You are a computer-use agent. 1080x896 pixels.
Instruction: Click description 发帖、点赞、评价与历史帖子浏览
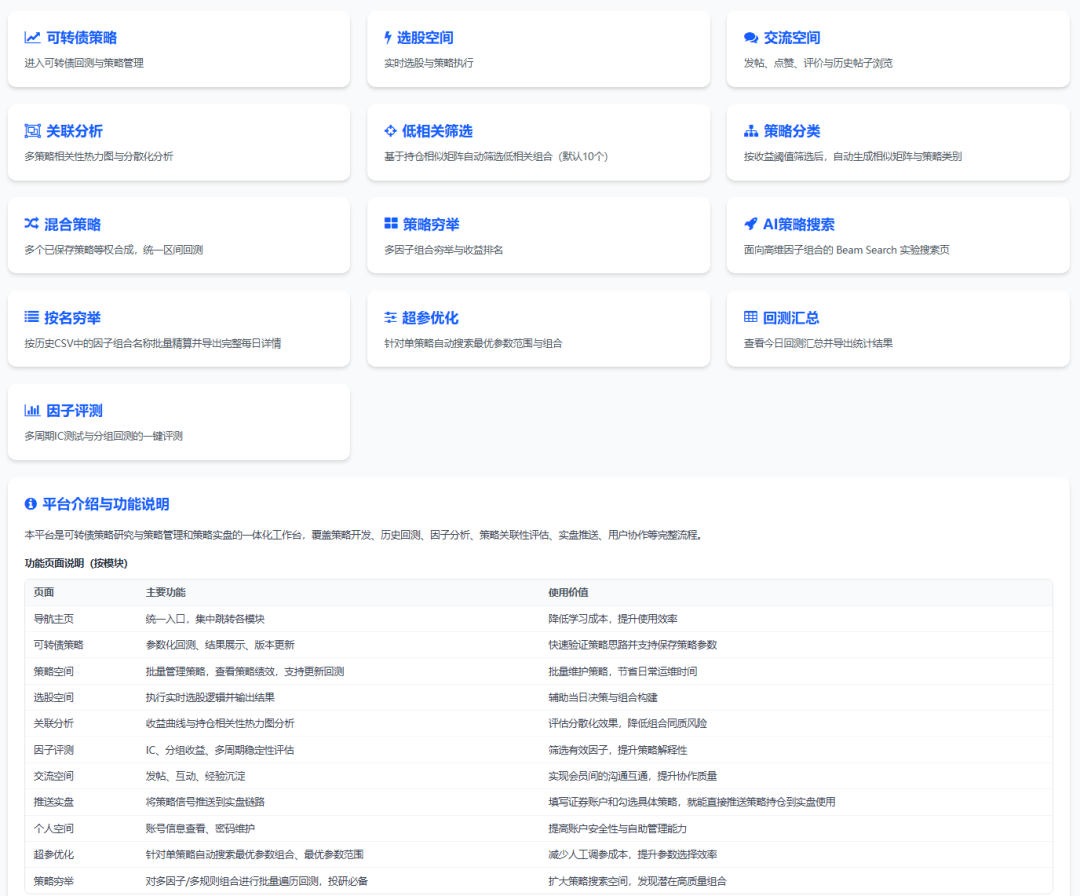click(818, 63)
